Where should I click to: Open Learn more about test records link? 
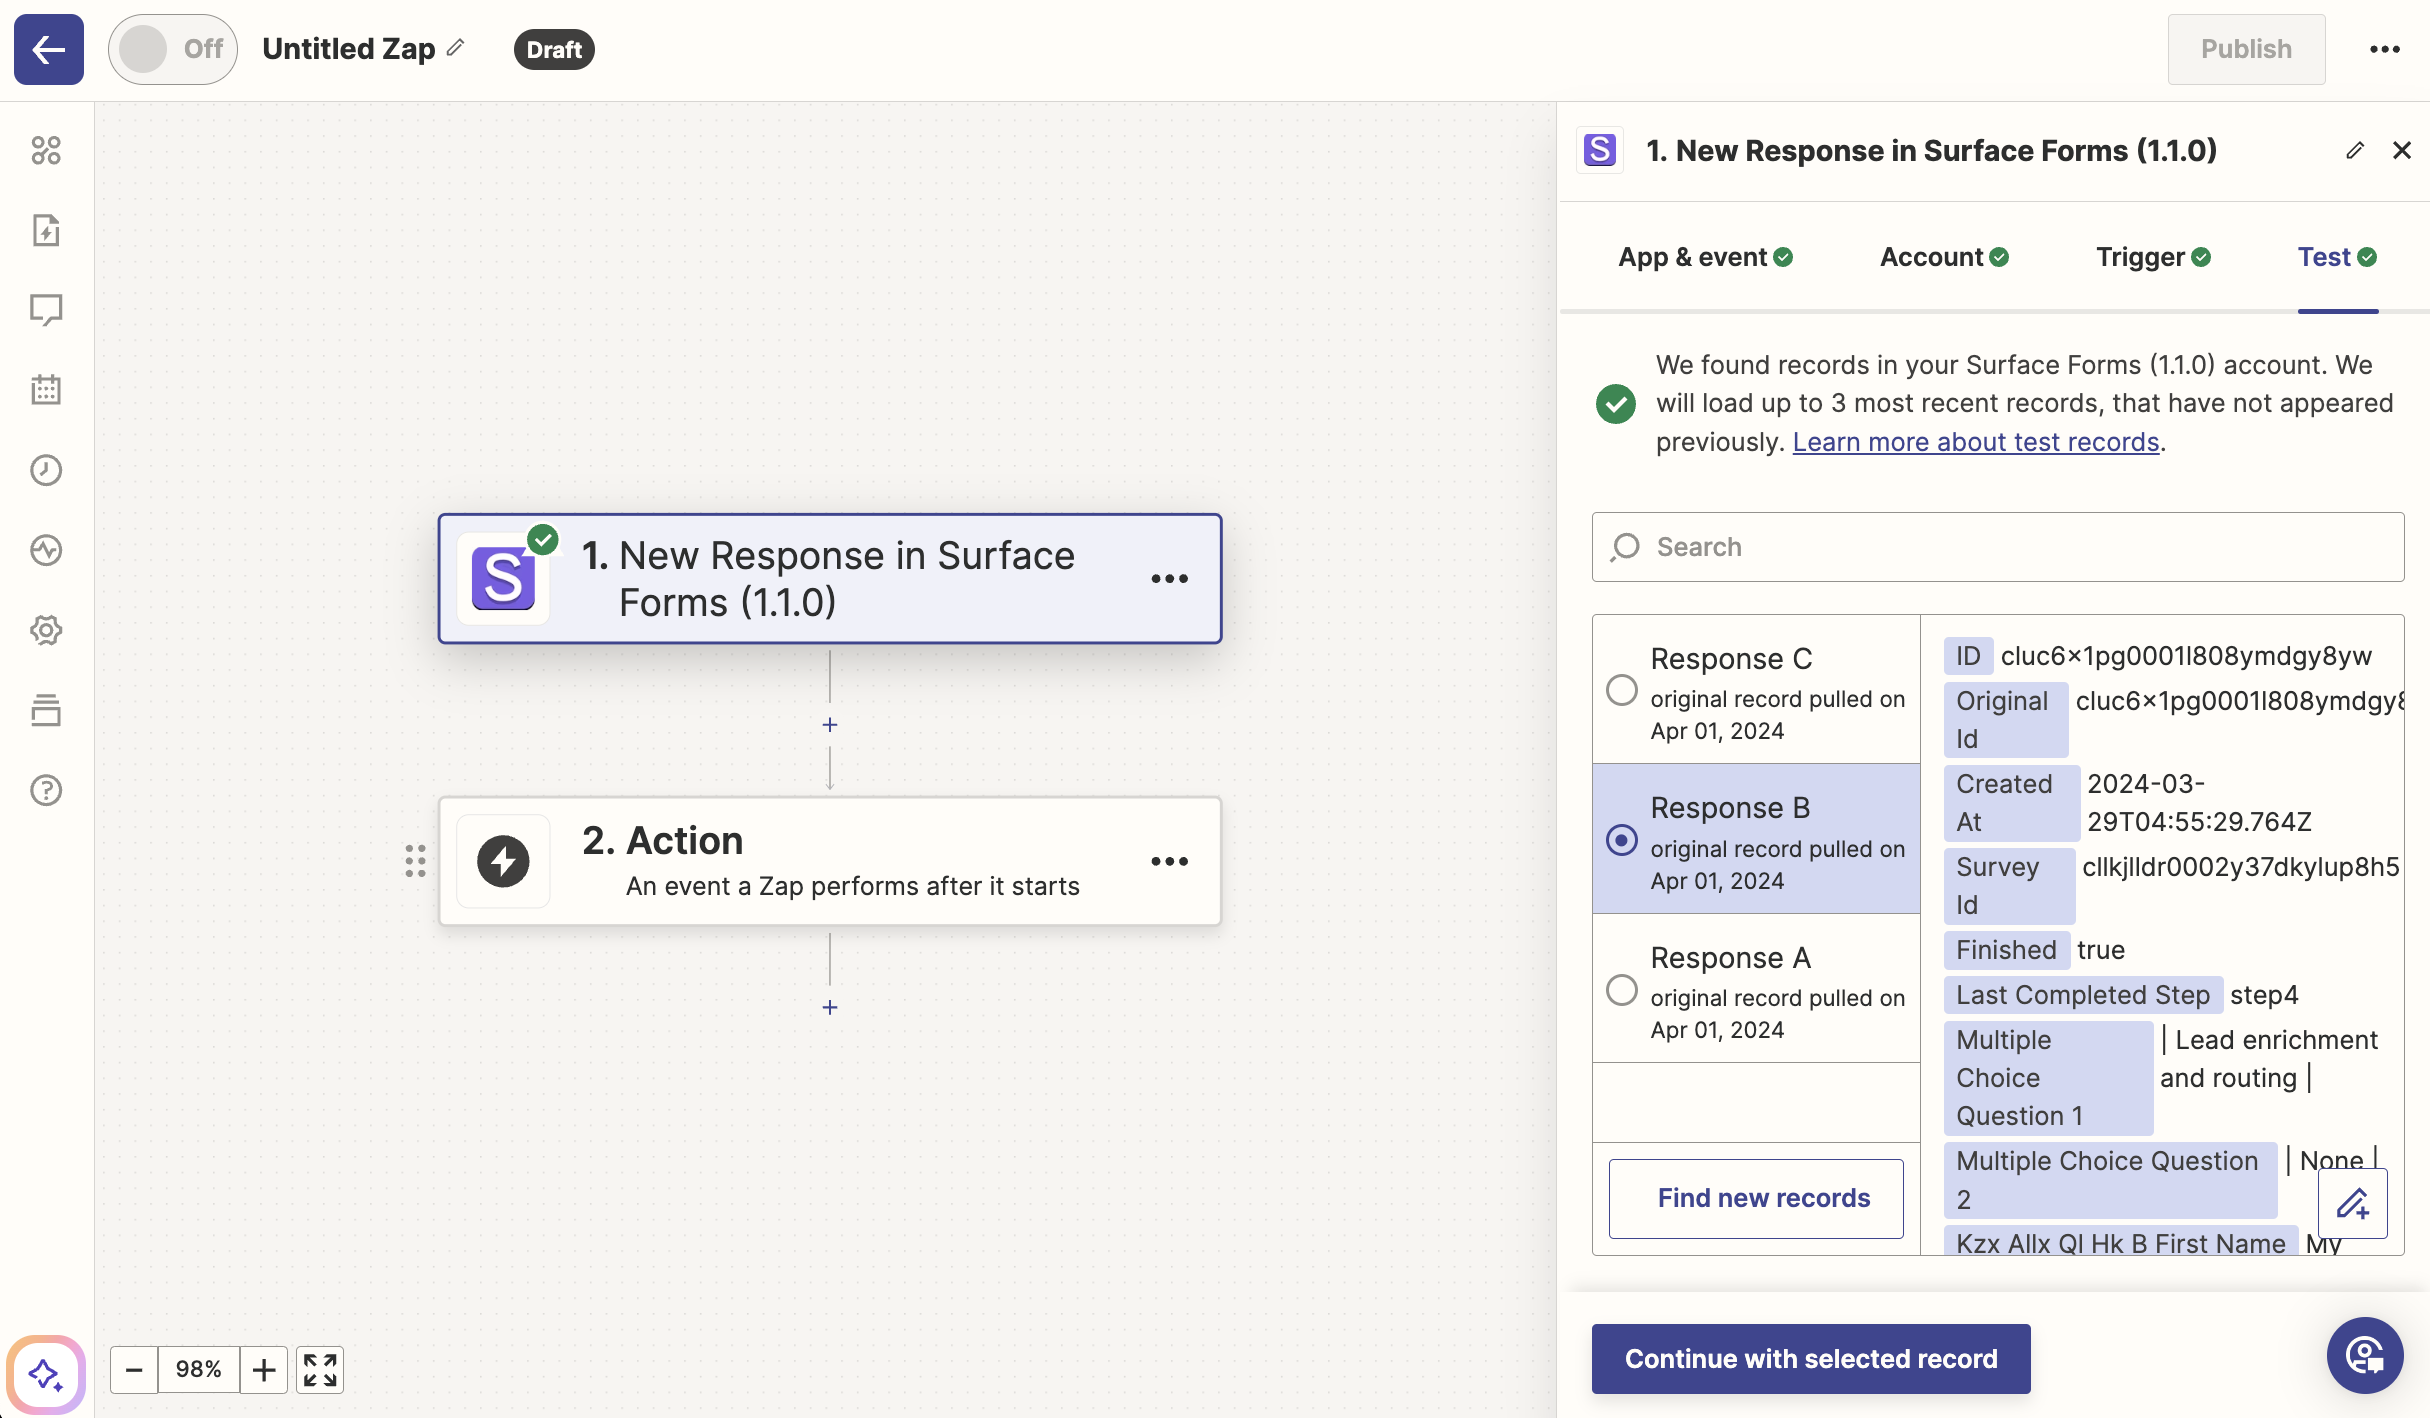1975,442
